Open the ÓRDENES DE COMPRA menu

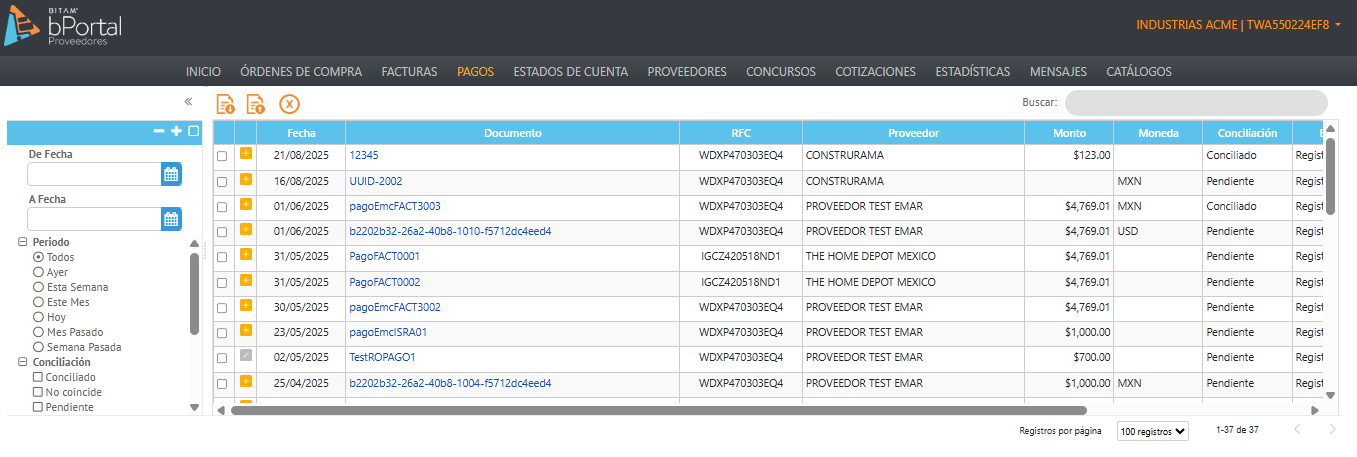coord(301,72)
